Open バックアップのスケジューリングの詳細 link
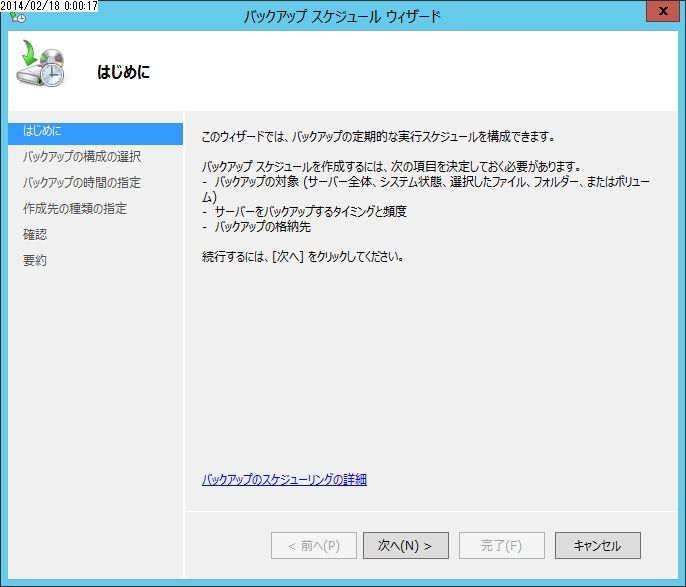This screenshot has width=686, height=587. click(x=284, y=479)
